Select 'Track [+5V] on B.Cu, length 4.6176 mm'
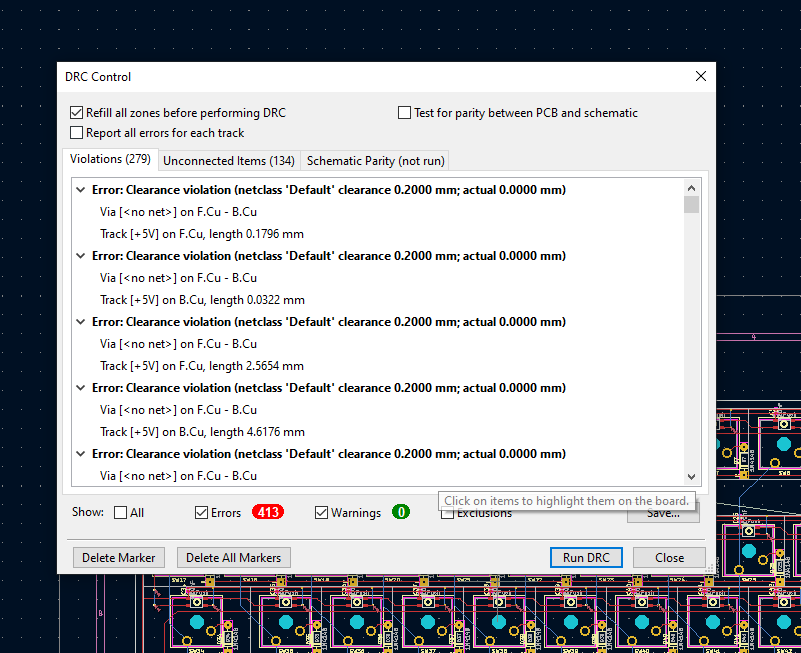Image resolution: width=801 pixels, height=653 pixels. point(202,432)
